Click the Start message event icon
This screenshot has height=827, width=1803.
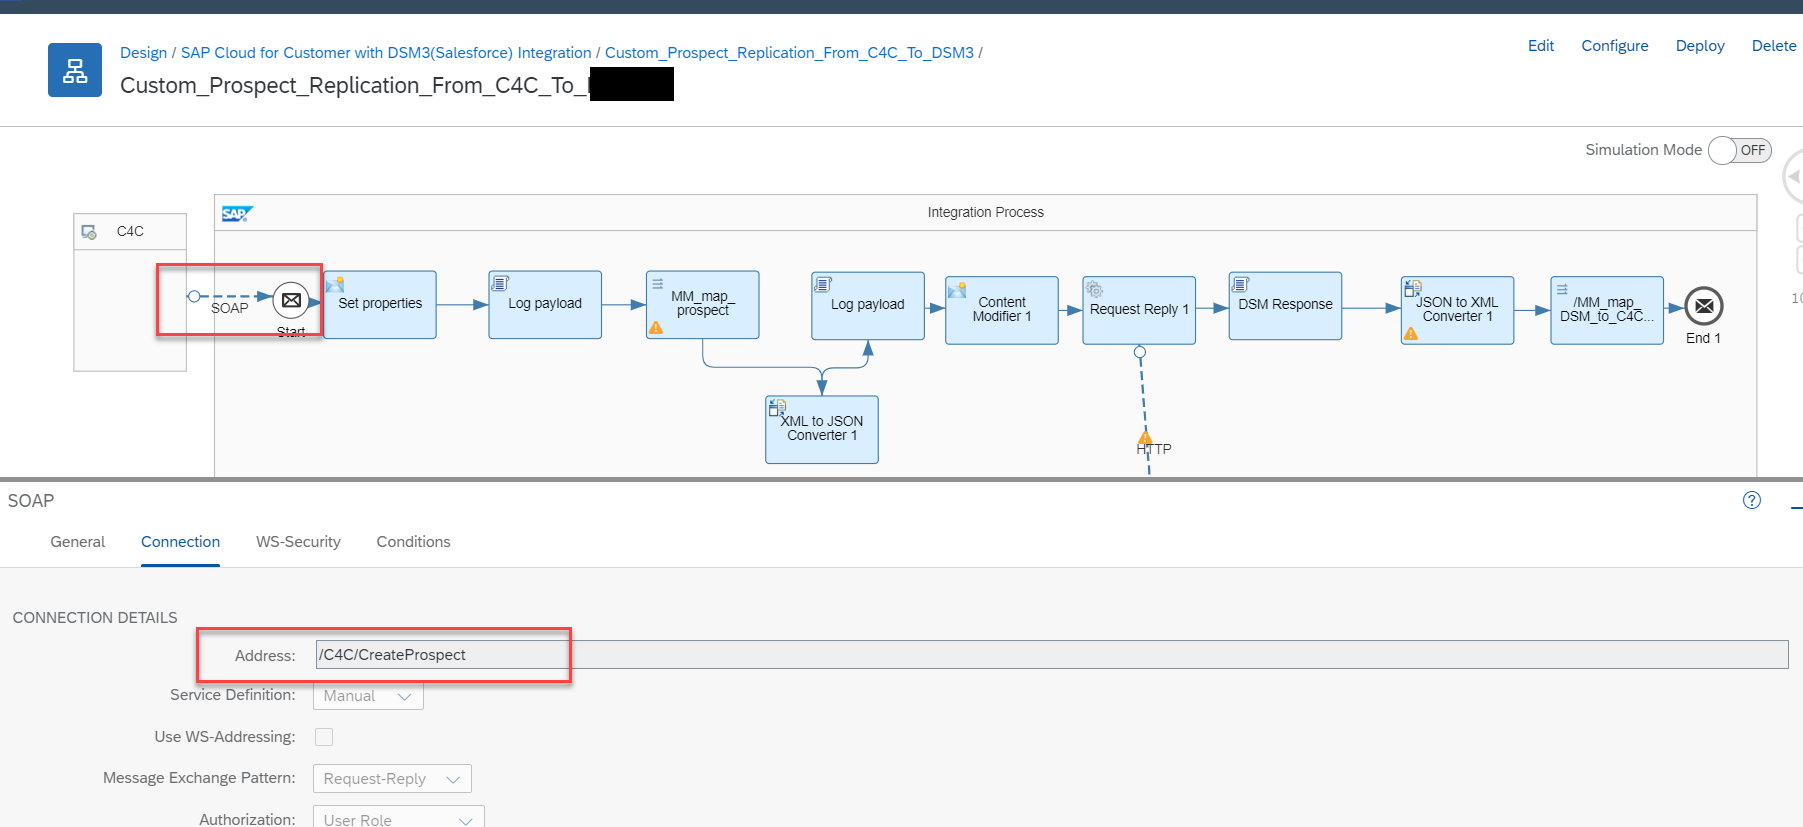pos(291,300)
